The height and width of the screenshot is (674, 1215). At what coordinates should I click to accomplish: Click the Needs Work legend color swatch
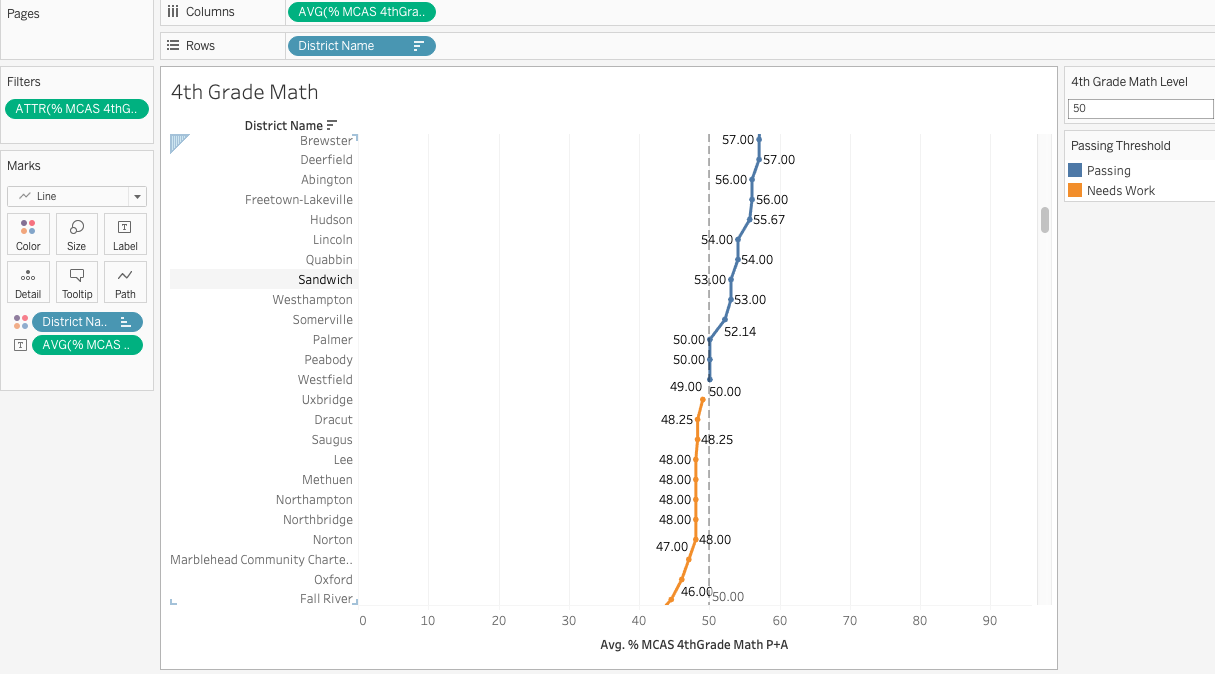[x=1075, y=191]
